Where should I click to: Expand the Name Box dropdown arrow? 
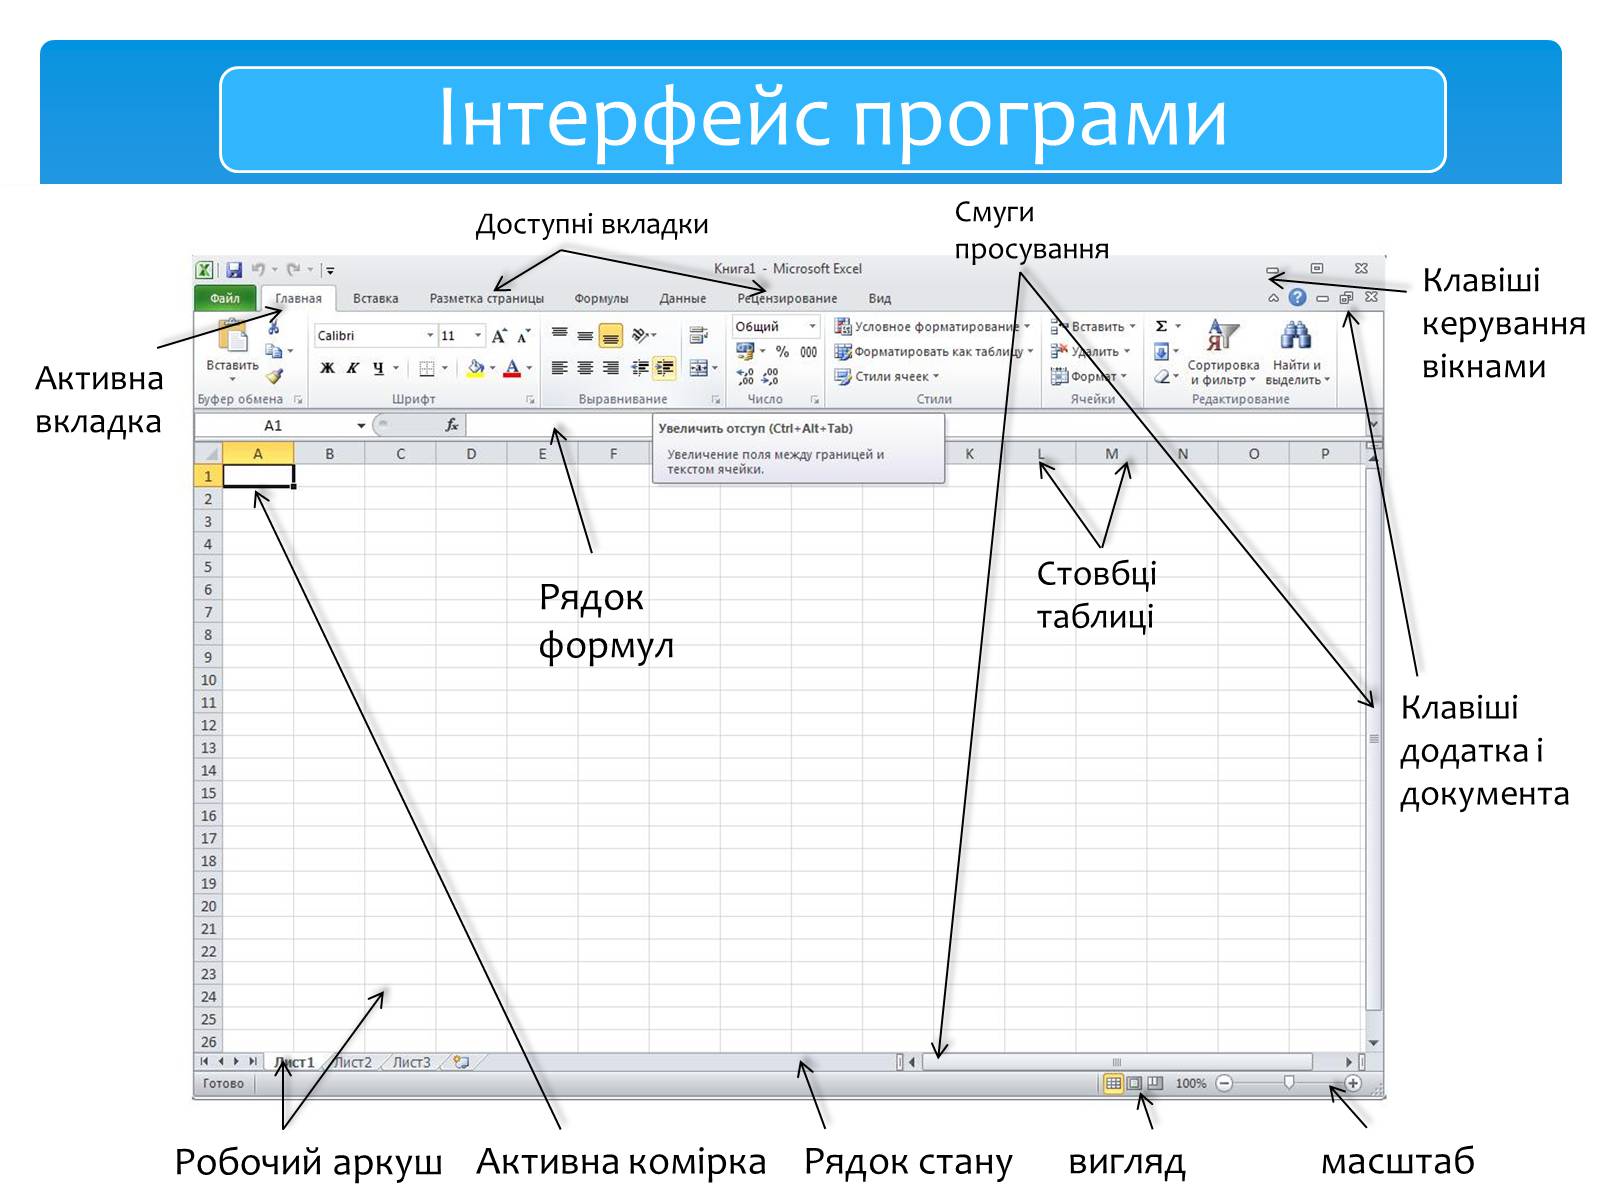click(361, 426)
